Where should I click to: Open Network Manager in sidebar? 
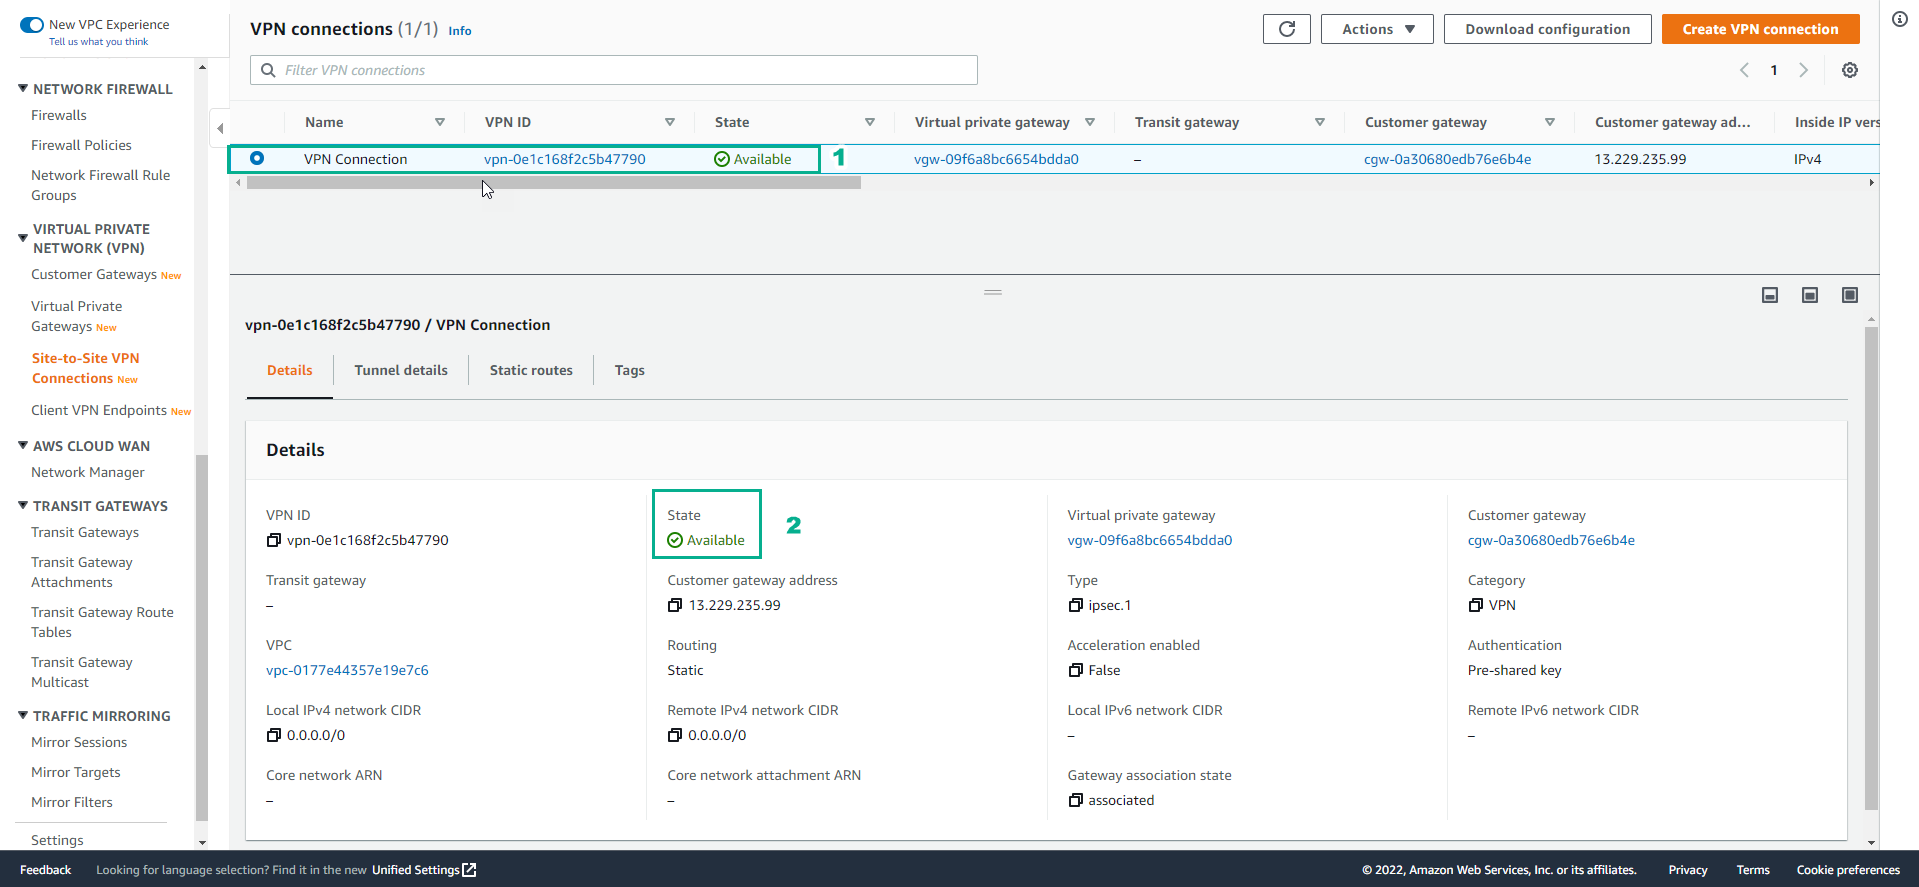click(88, 472)
